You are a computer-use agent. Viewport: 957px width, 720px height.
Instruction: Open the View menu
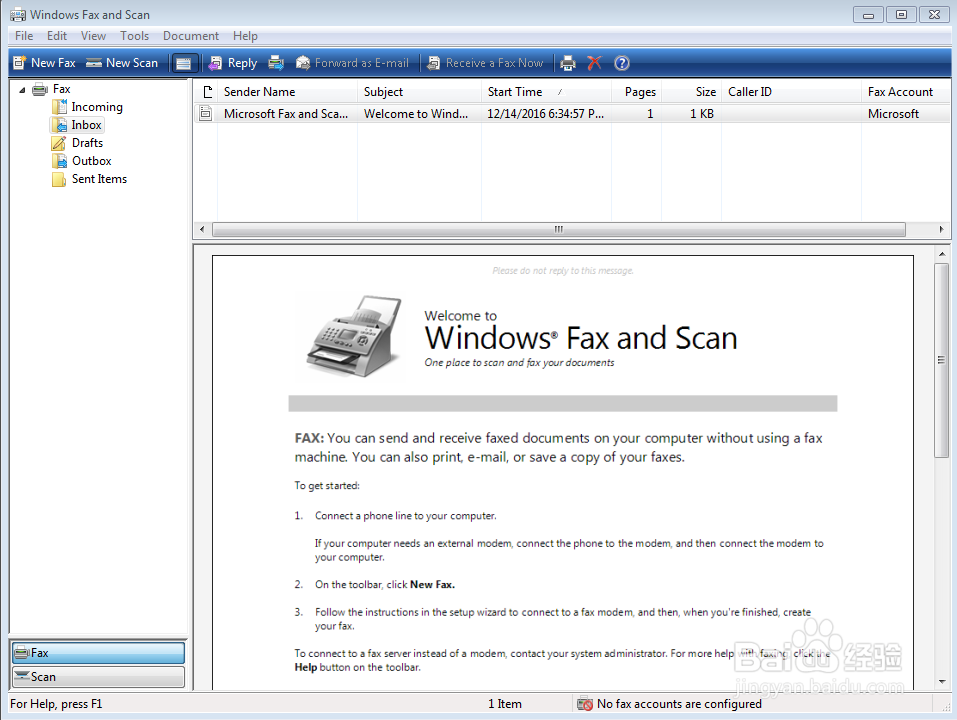tap(93, 36)
